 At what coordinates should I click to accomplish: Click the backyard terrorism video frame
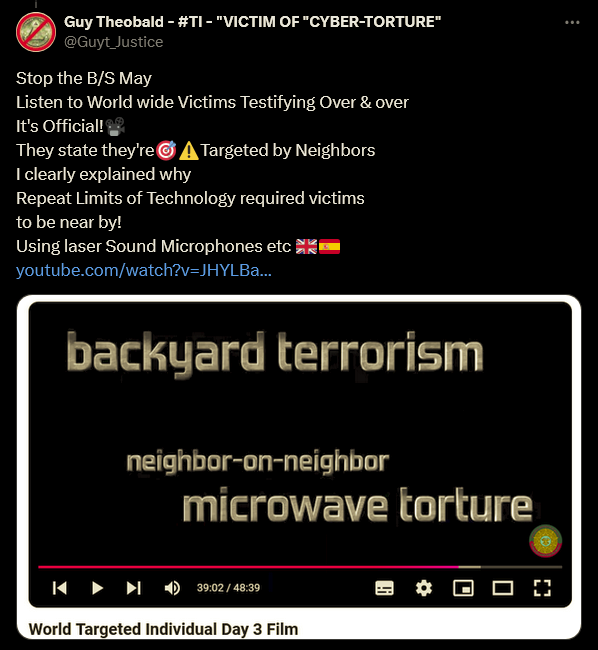tap(300, 431)
